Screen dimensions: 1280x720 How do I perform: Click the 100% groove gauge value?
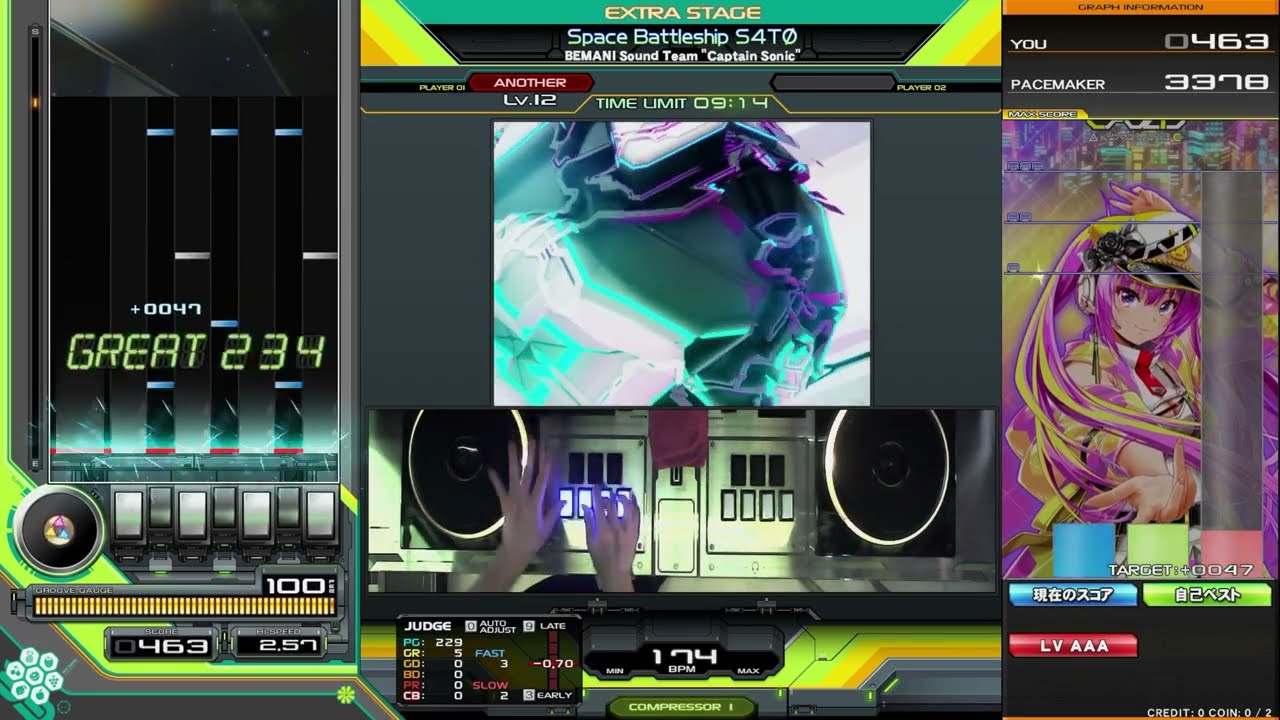(298, 585)
